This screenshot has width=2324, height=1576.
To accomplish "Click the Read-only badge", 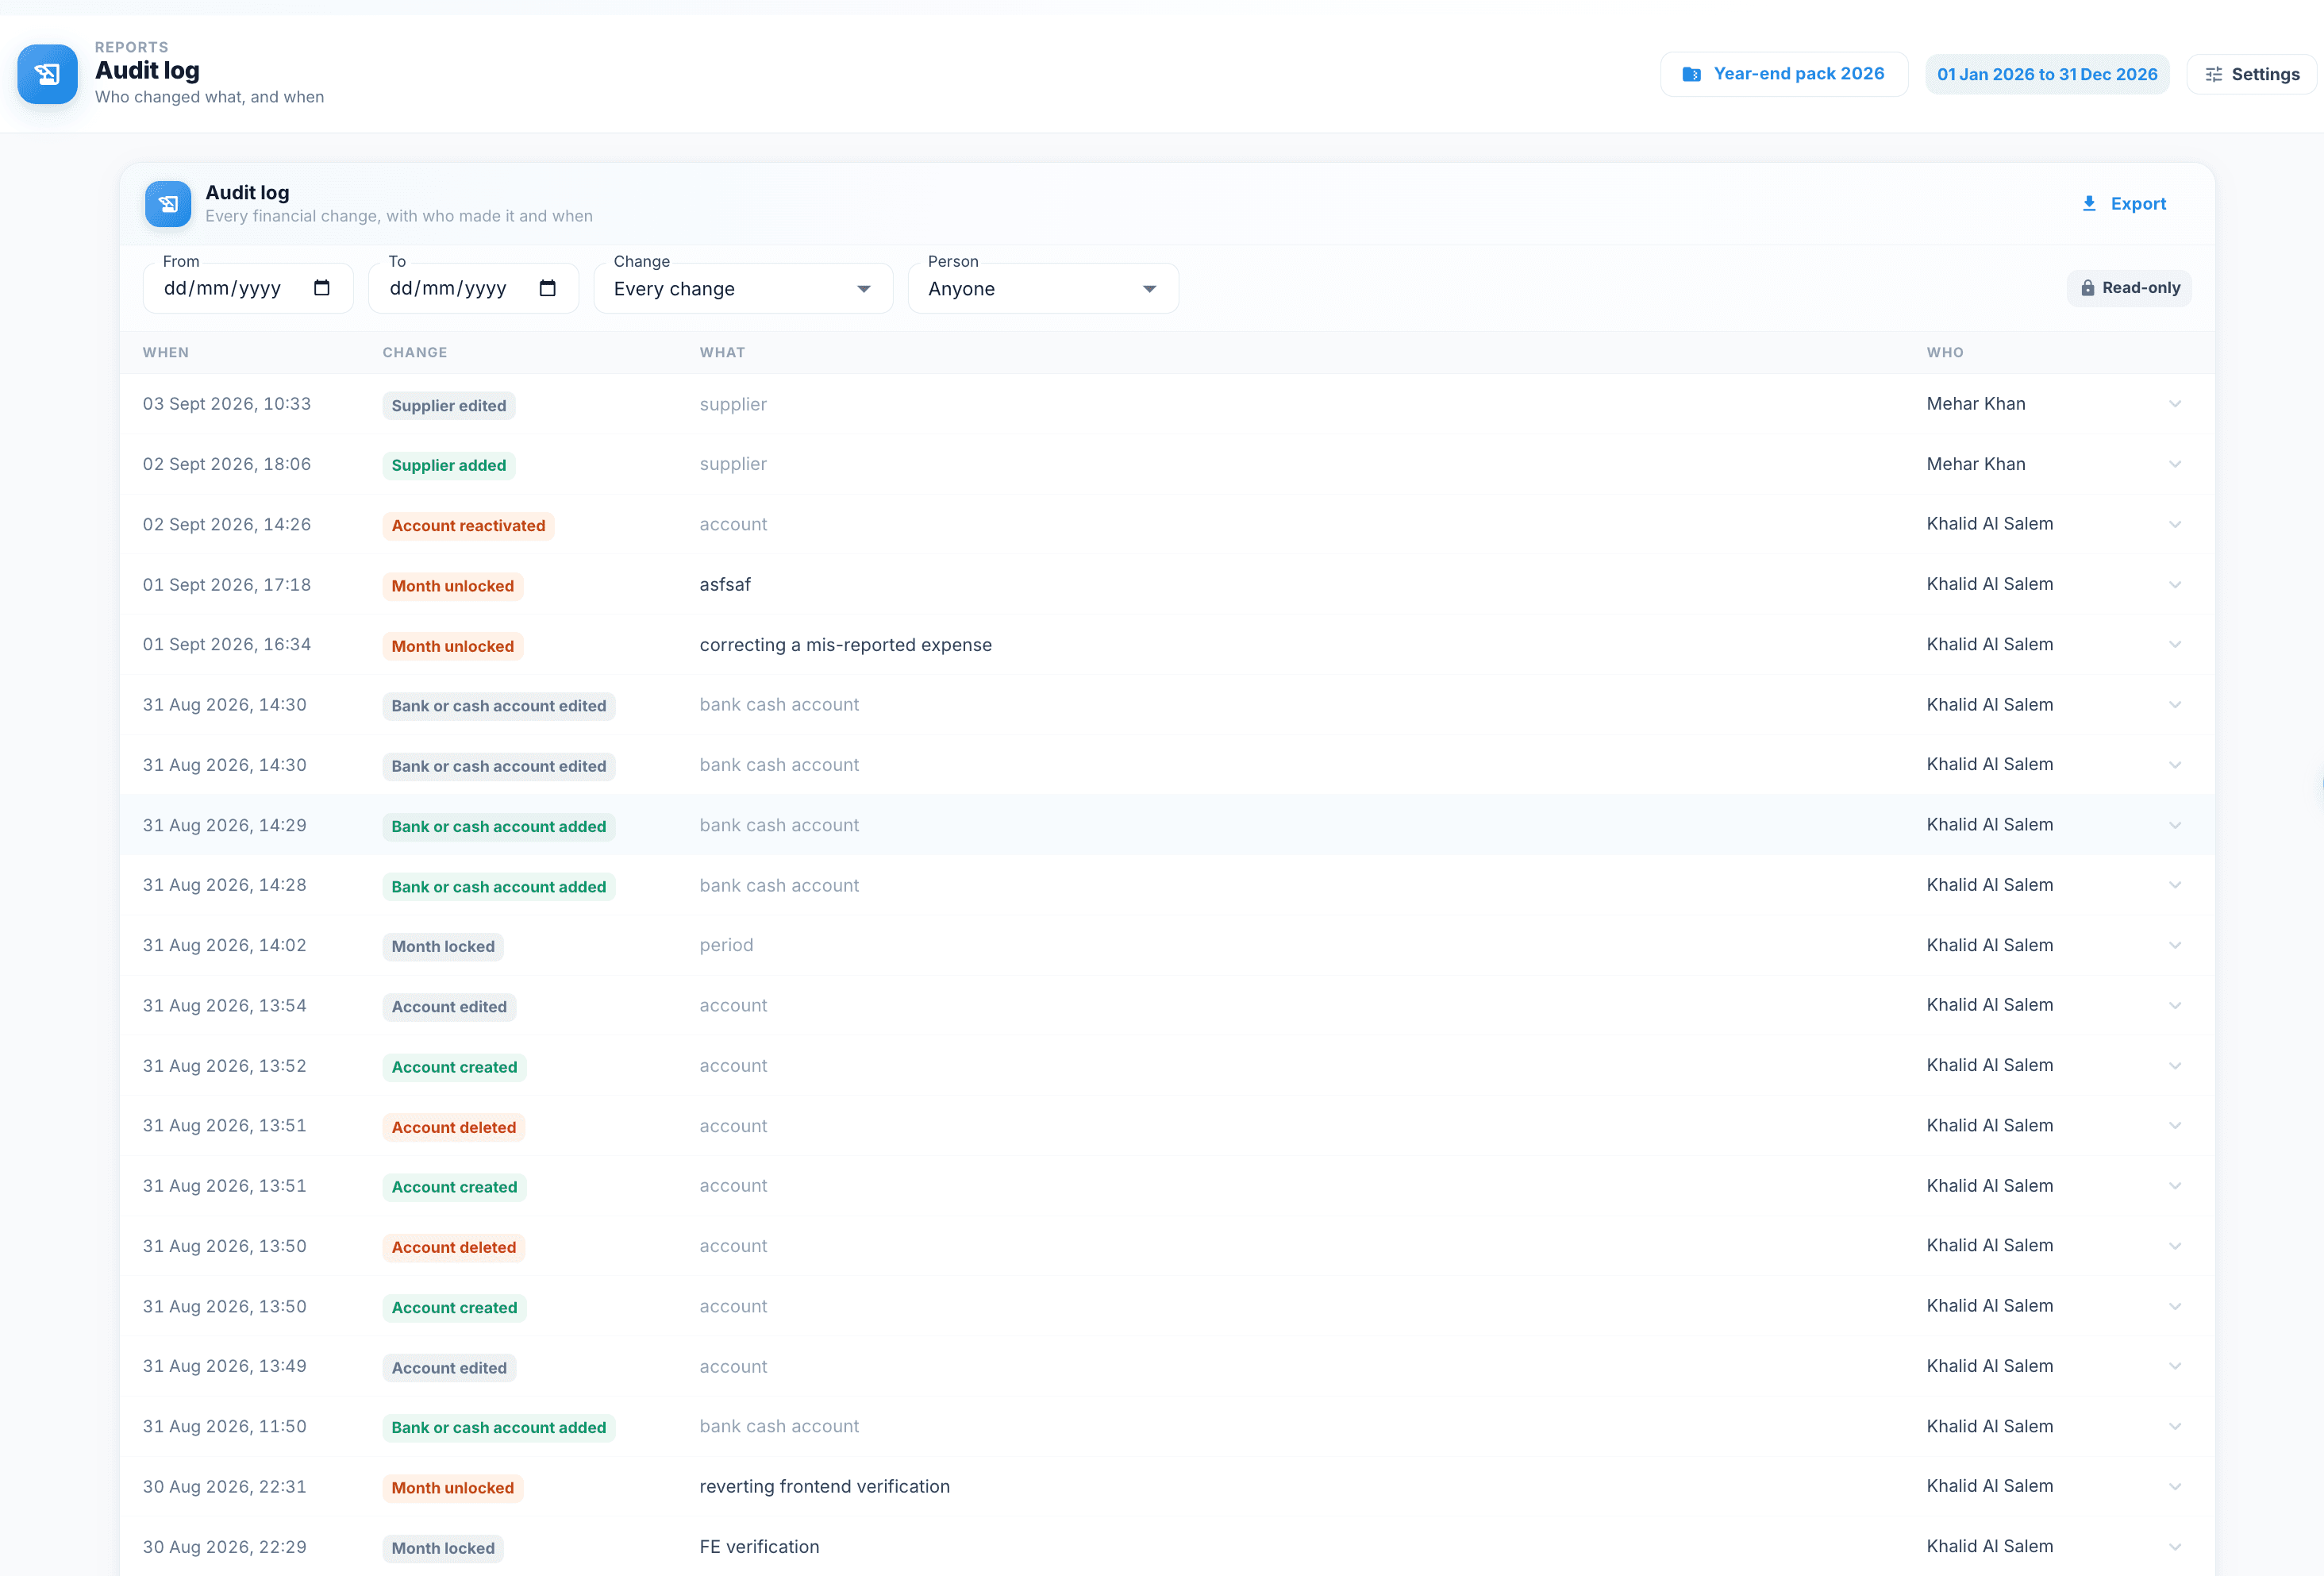I will (2129, 288).
